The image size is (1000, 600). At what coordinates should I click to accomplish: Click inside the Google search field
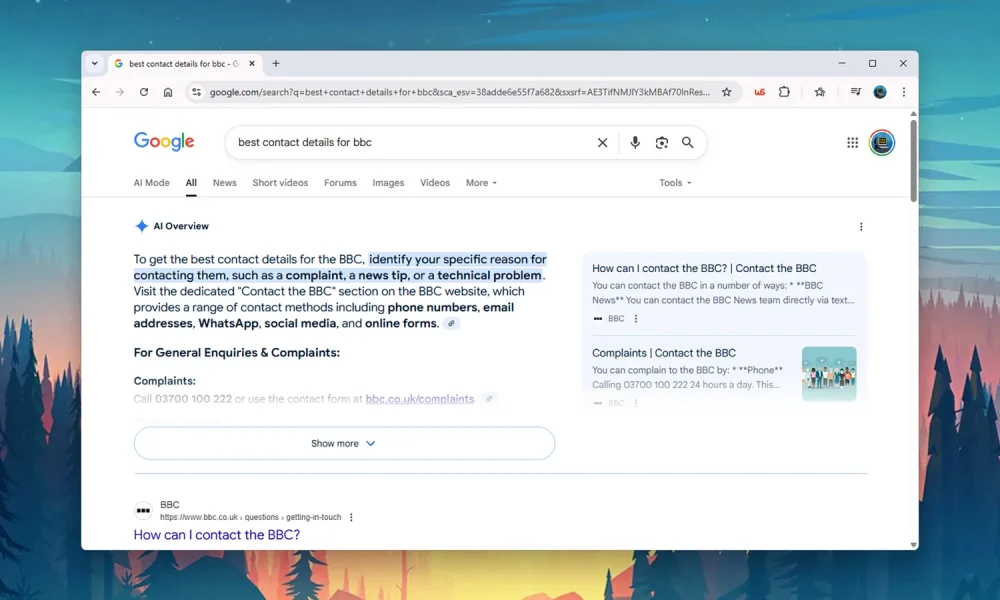[410, 143]
